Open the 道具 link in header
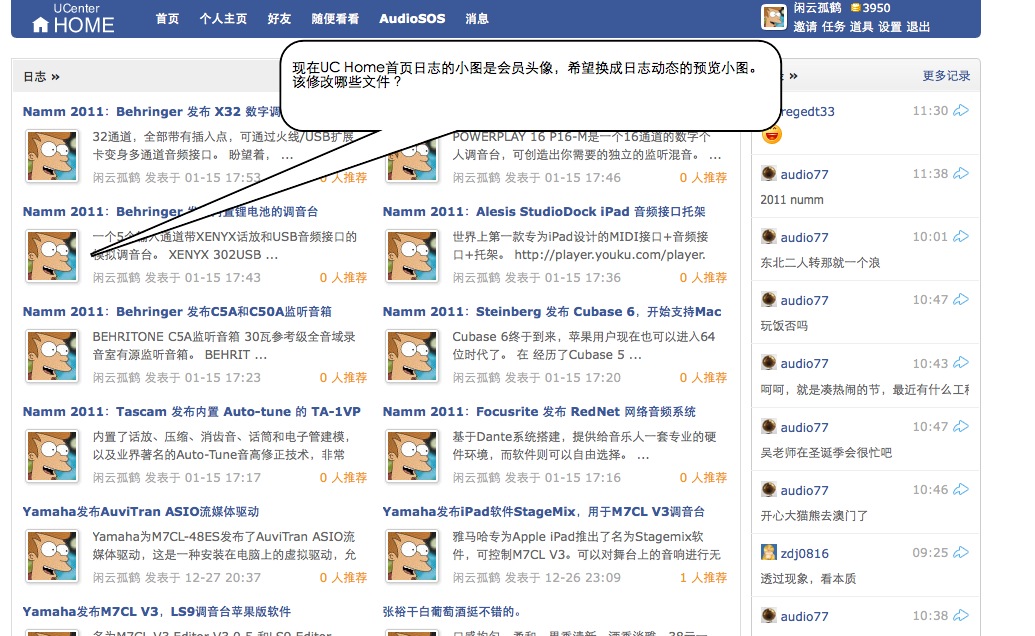Image resolution: width=1035 pixels, height=636 pixels. pos(861,27)
